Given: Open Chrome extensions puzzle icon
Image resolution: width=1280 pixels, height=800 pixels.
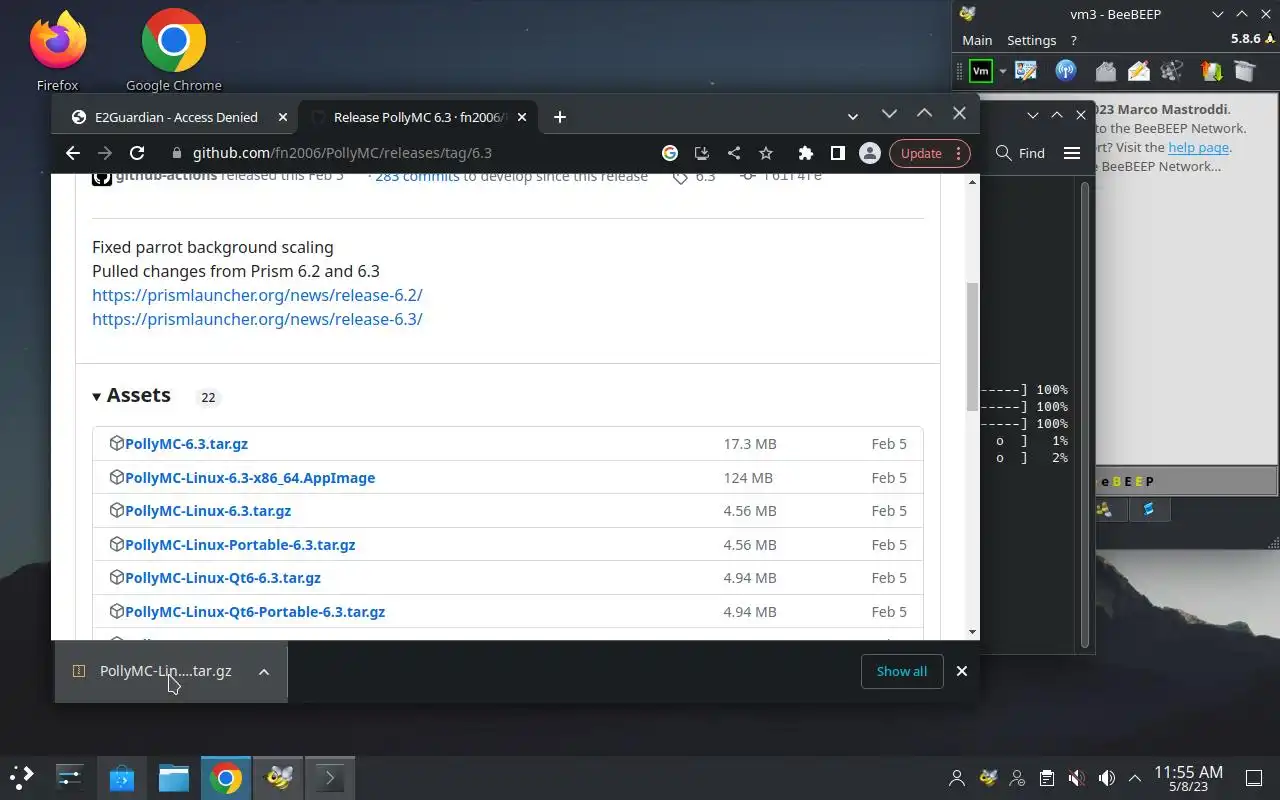Looking at the screenshot, I should (x=805, y=153).
